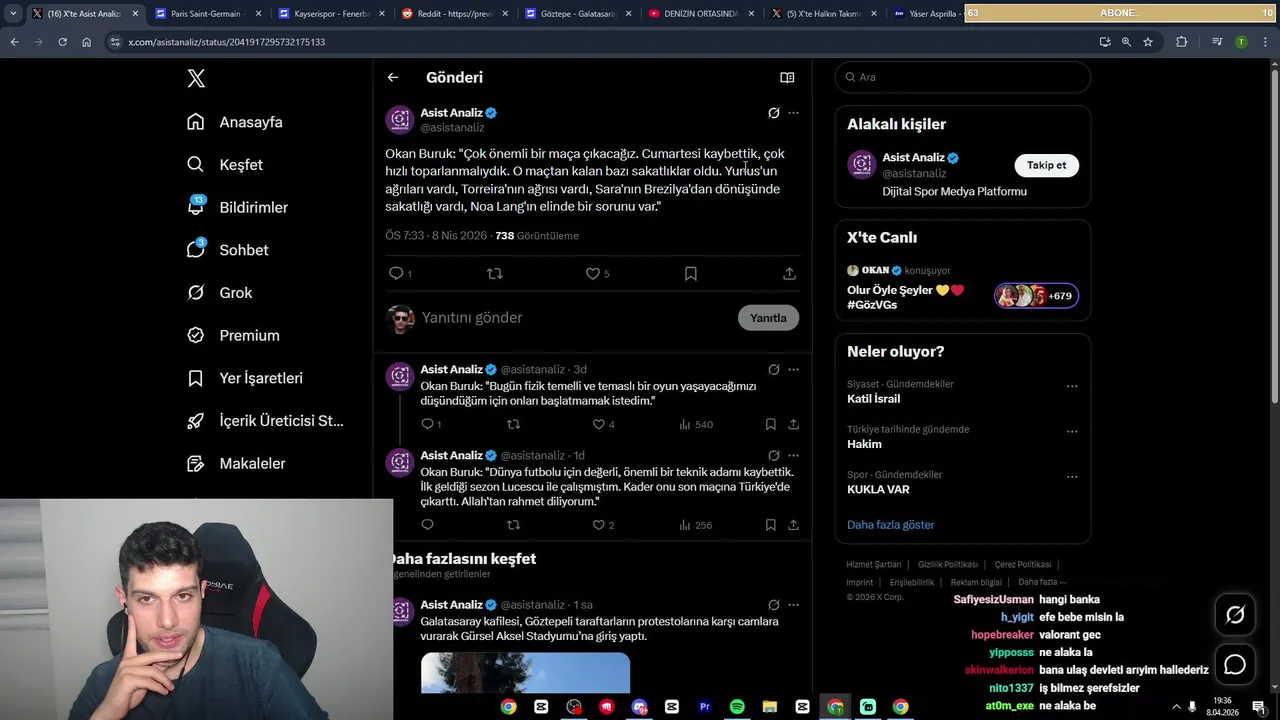Open more options on the 1 sa post
1280x720 pixels.
(793, 605)
